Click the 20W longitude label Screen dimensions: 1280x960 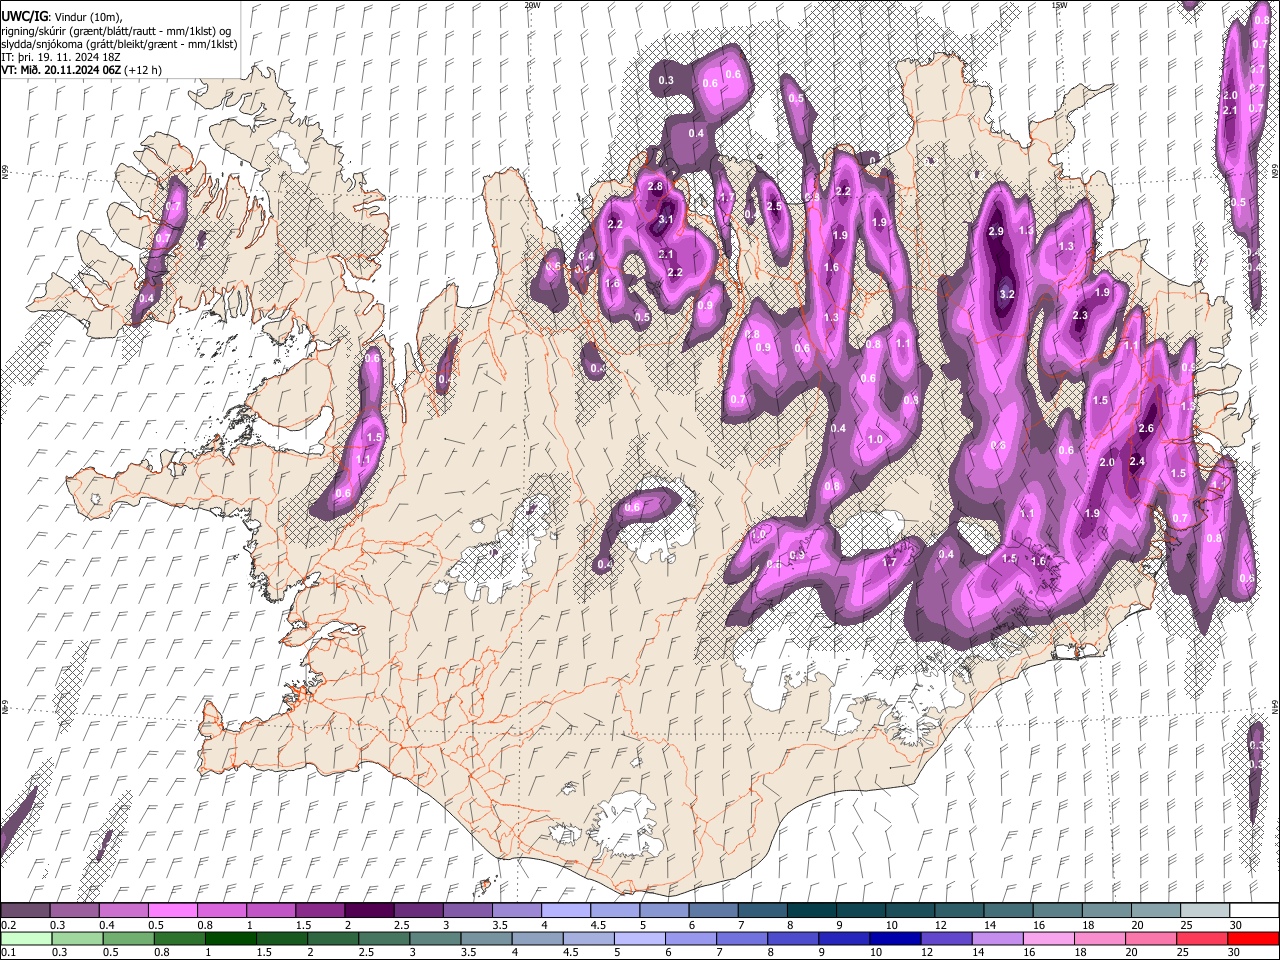pos(532,5)
